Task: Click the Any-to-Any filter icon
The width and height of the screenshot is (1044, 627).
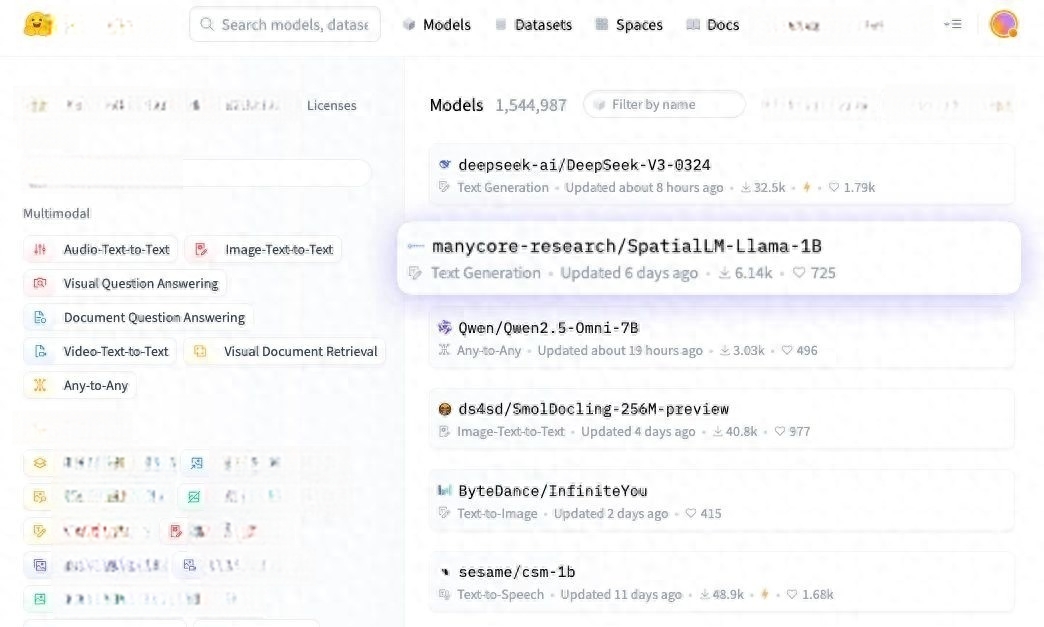Action: pyautogui.click(x=40, y=385)
